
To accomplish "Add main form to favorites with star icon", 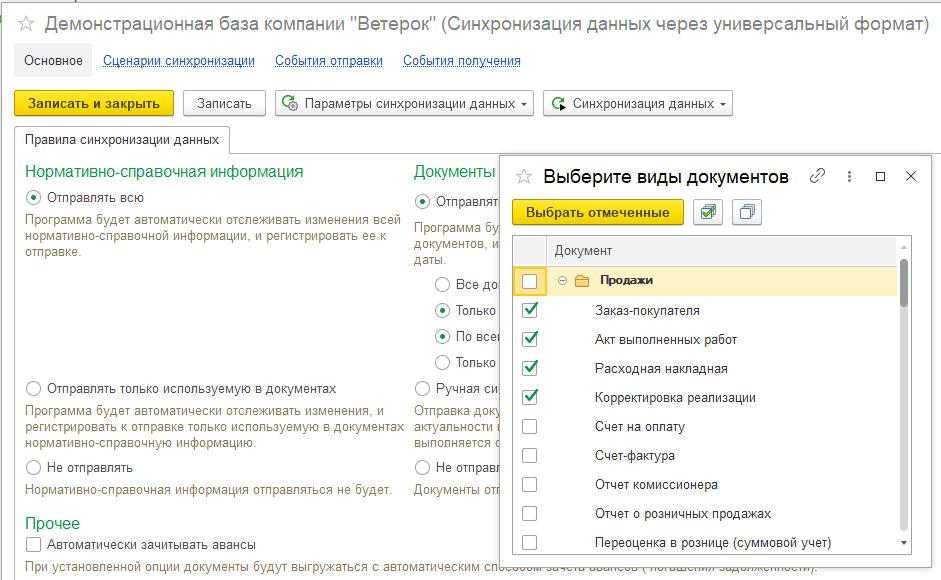I will (x=27, y=24).
